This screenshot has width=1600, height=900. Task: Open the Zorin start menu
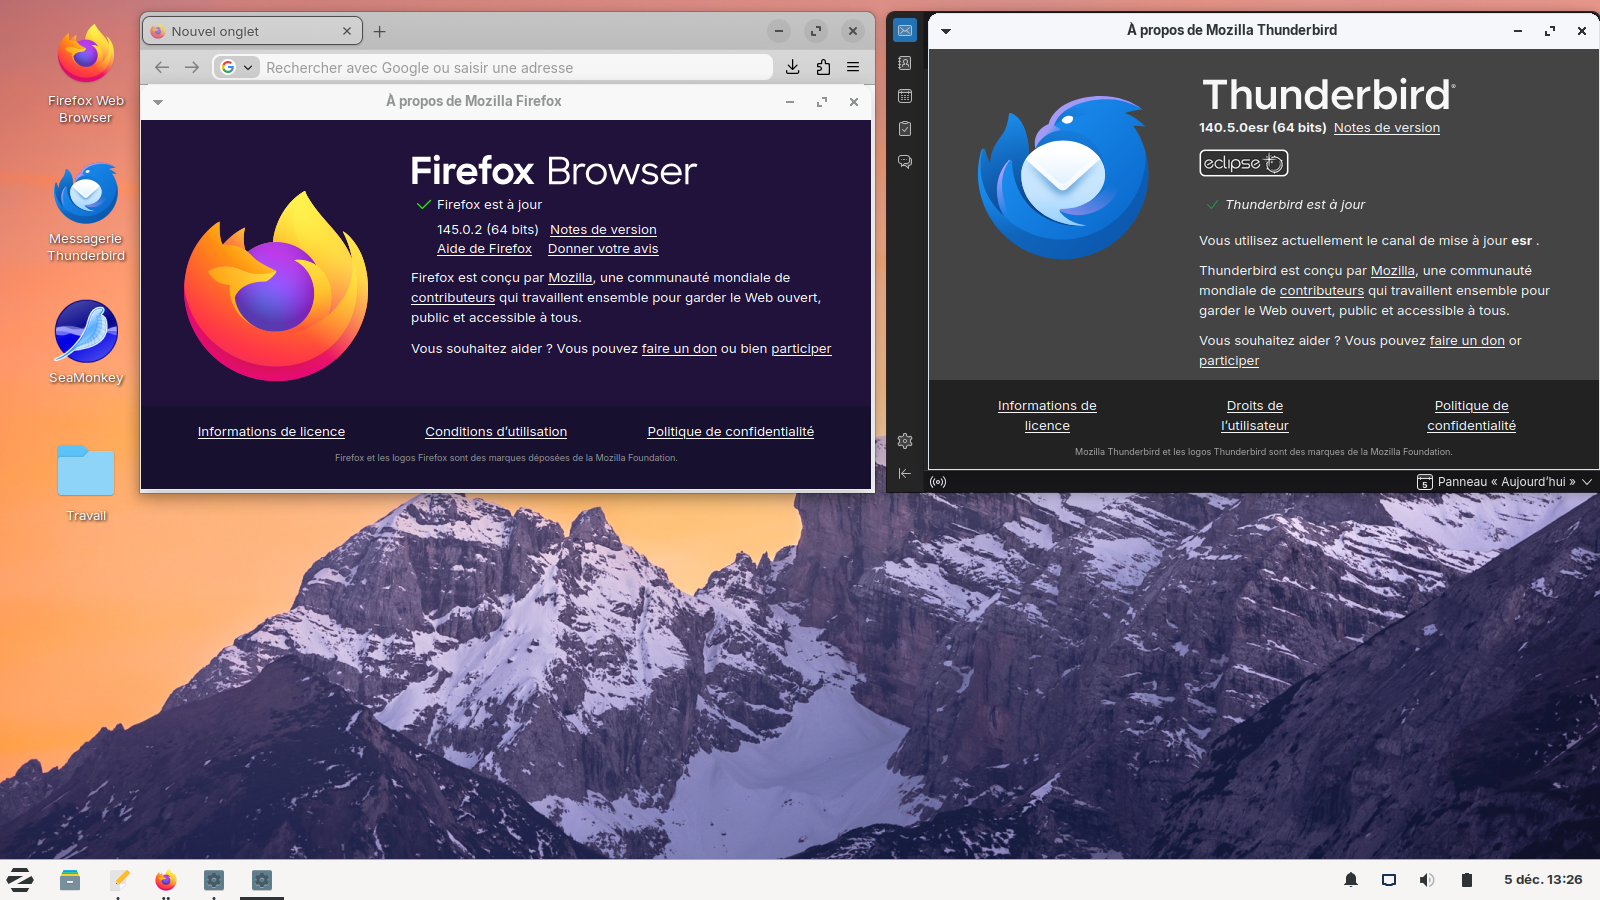click(x=20, y=880)
